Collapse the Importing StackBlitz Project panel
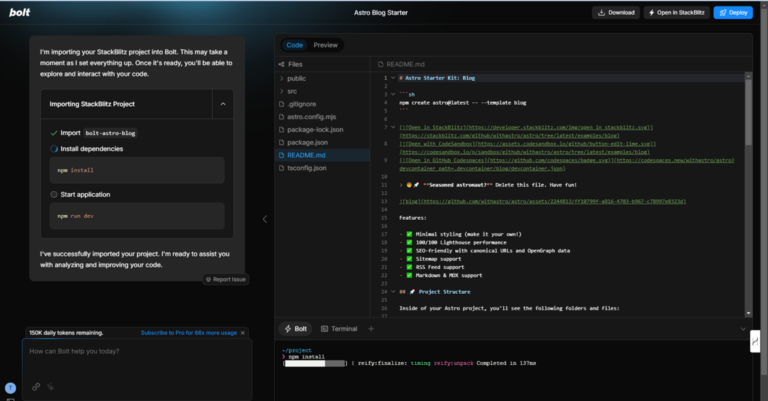This screenshot has height=401, width=768. (223, 104)
